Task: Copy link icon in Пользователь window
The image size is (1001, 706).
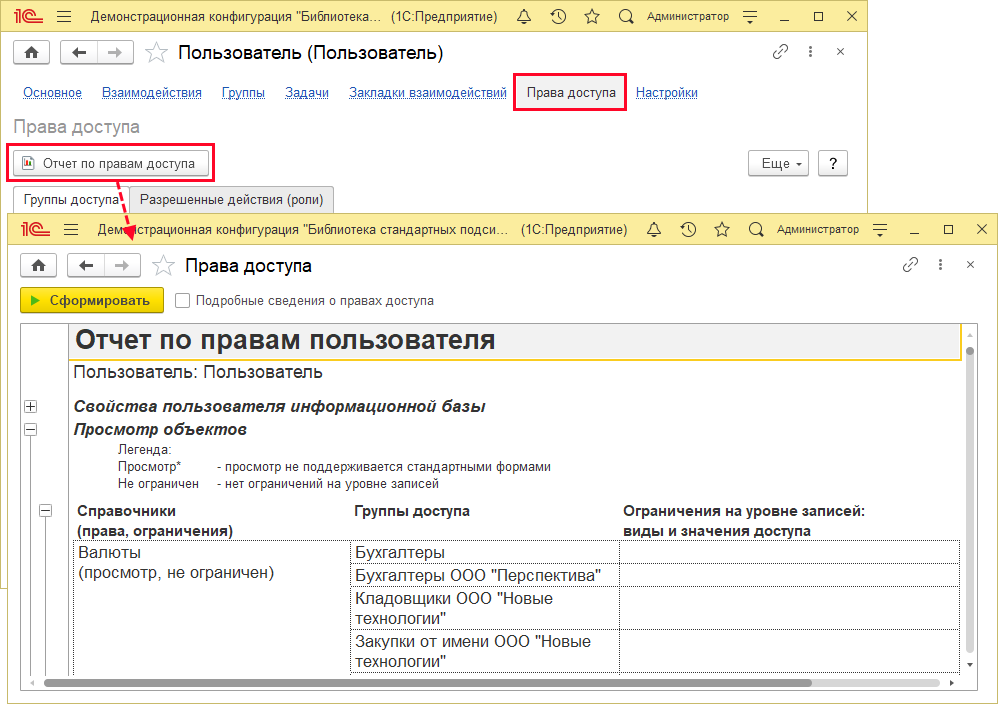Action: click(x=780, y=52)
